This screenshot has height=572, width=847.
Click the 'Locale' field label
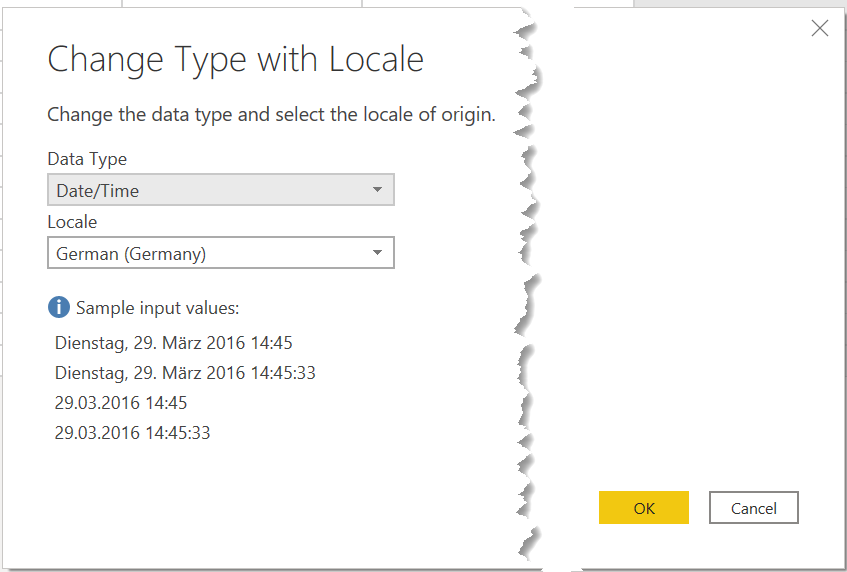pos(72,222)
